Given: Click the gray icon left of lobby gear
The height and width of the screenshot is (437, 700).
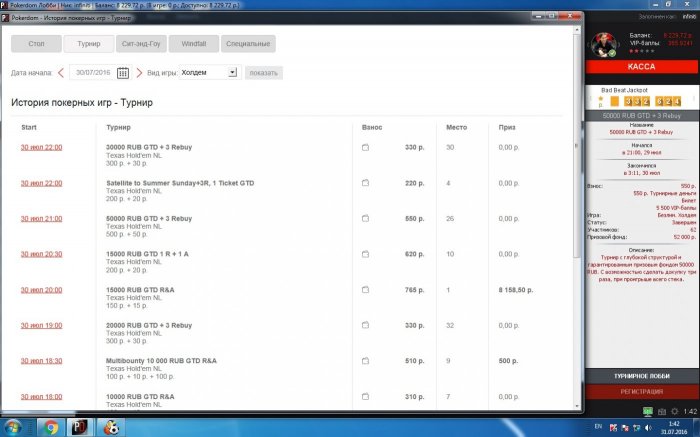Looking at the screenshot, I should pos(662,411).
